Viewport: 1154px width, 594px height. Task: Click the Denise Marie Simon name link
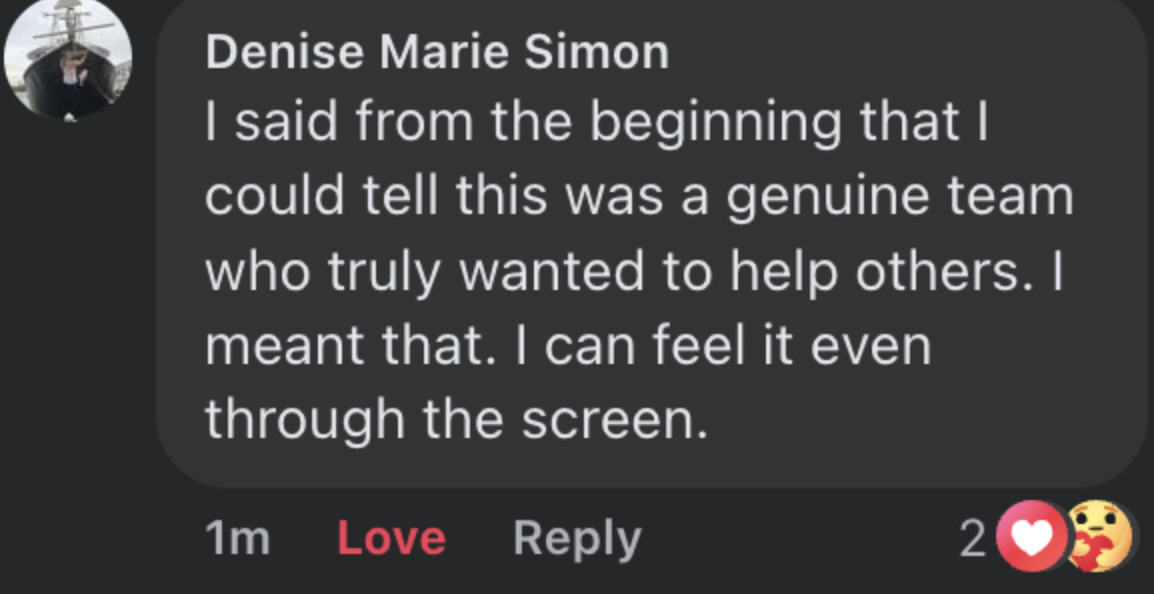point(437,52)
